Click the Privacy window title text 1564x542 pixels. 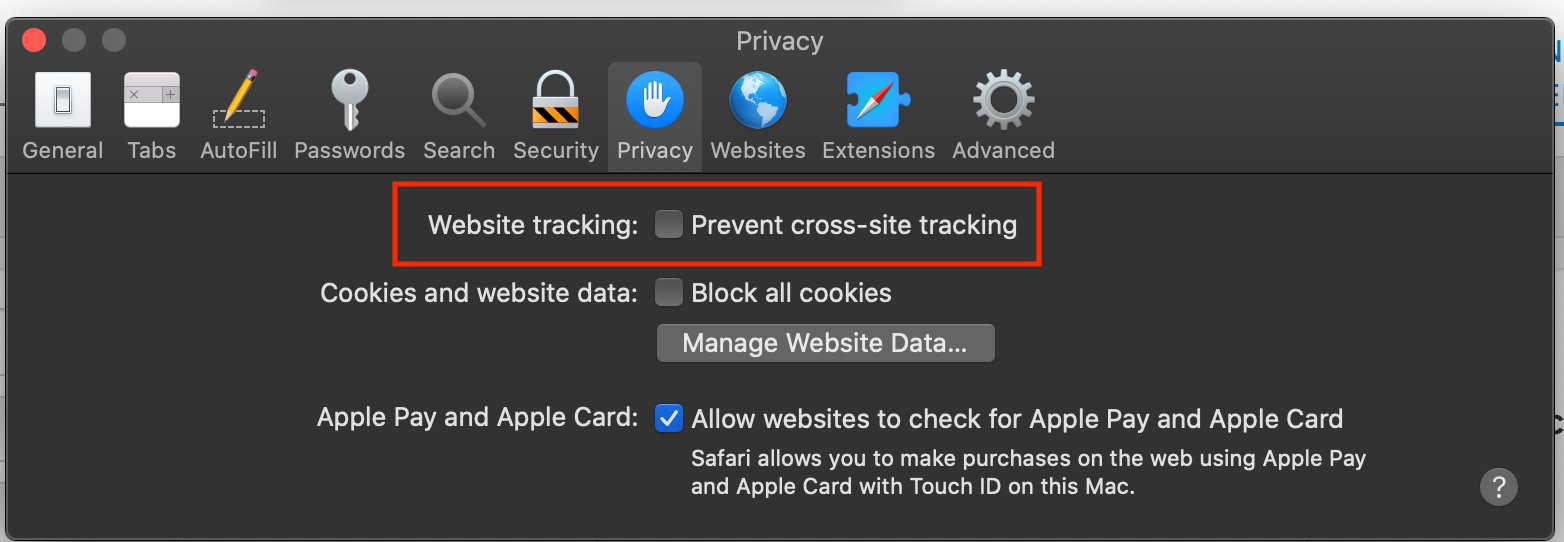(x=780, y=41)
